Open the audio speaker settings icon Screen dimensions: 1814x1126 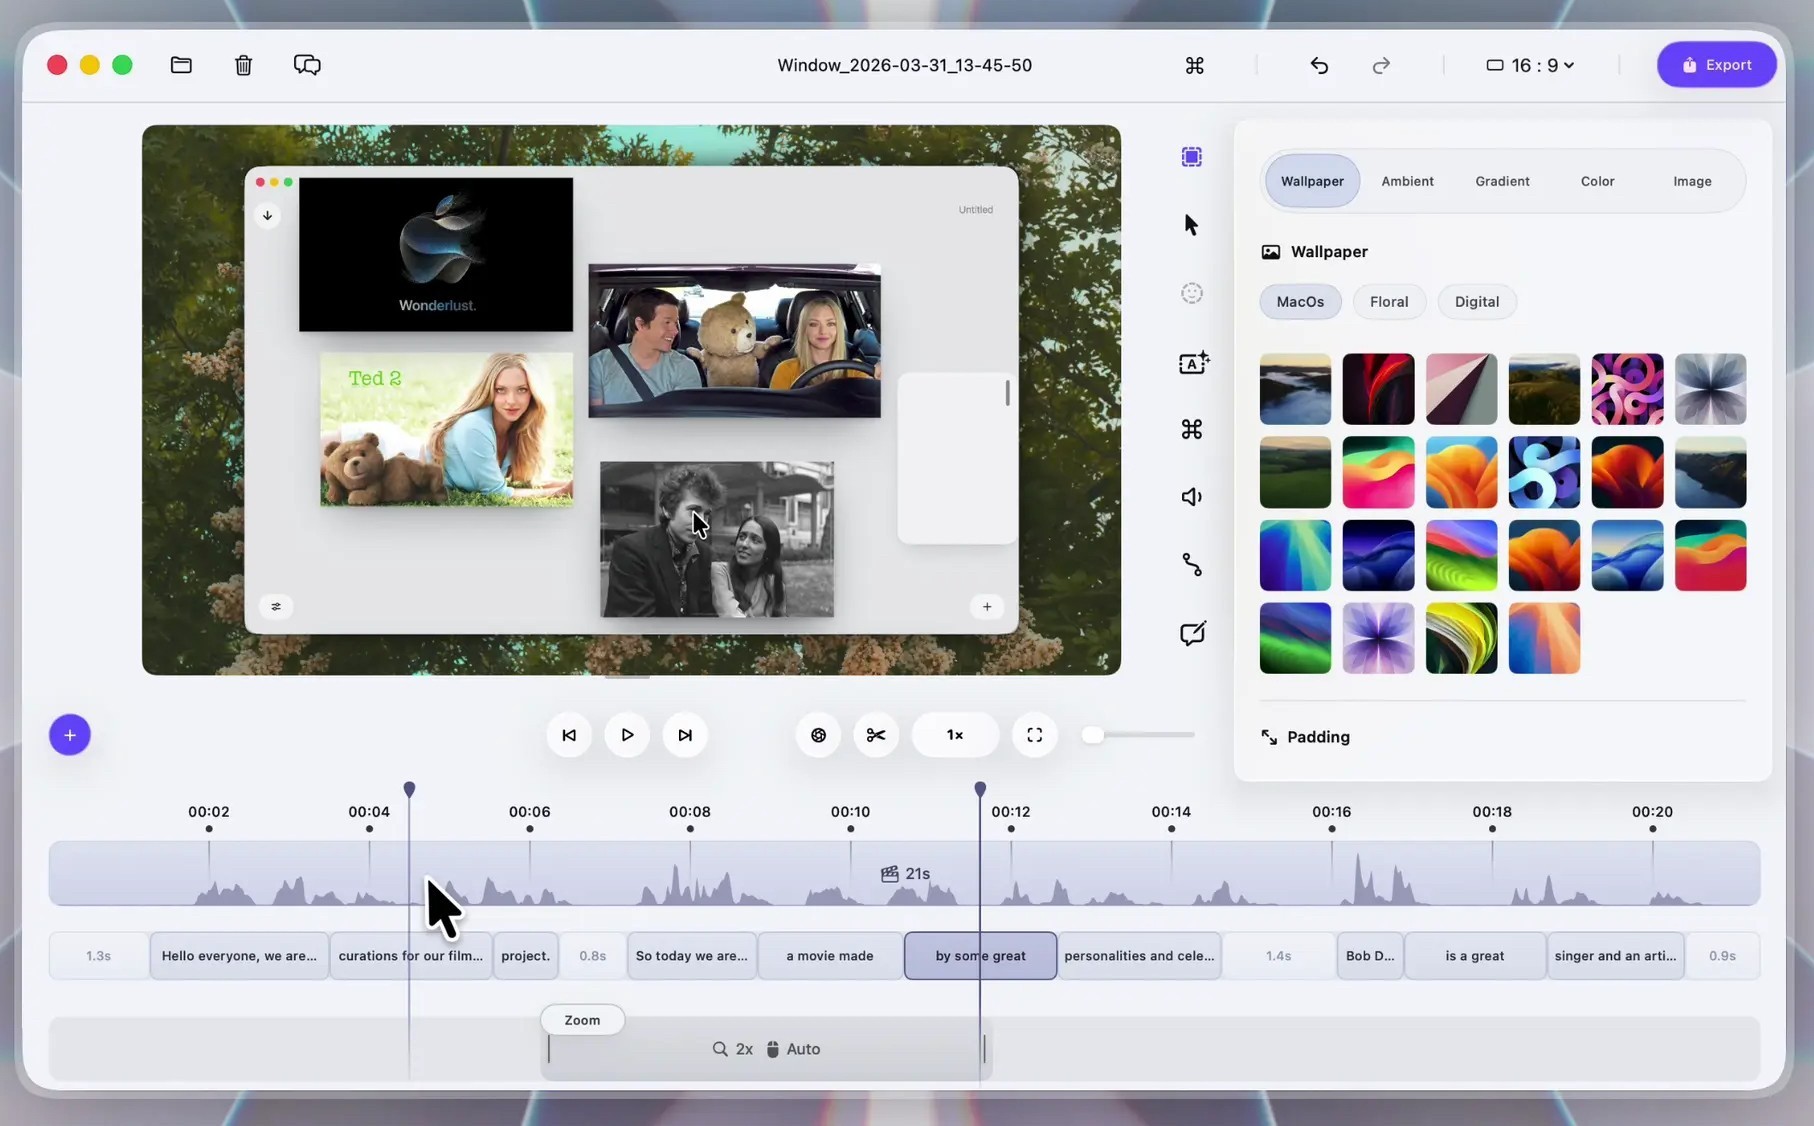(1191, 497)
